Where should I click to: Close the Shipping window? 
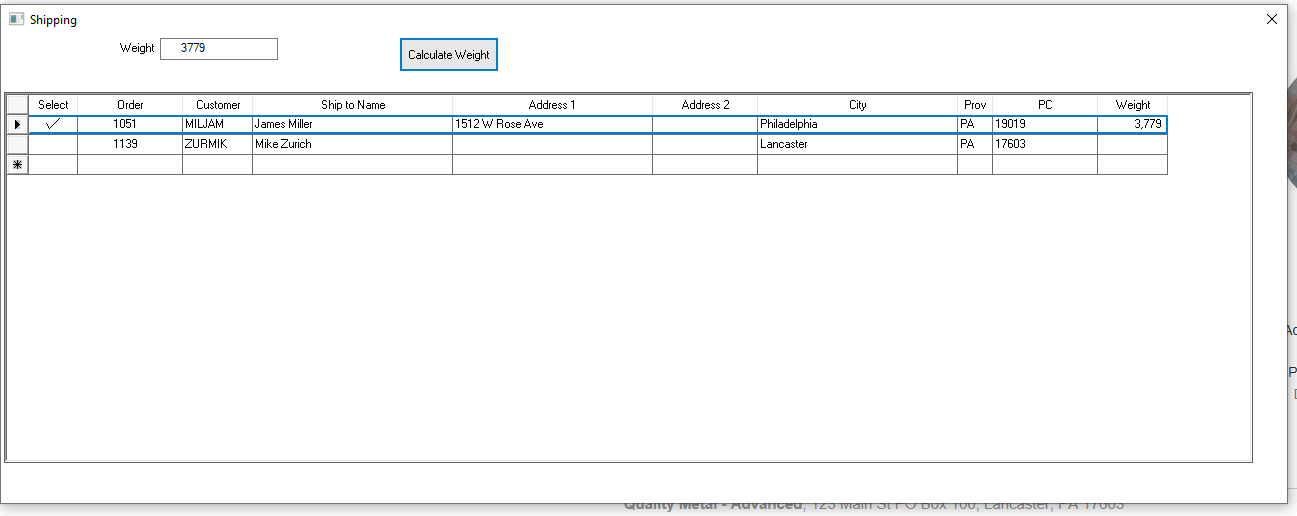click(x=1271, y=19)
